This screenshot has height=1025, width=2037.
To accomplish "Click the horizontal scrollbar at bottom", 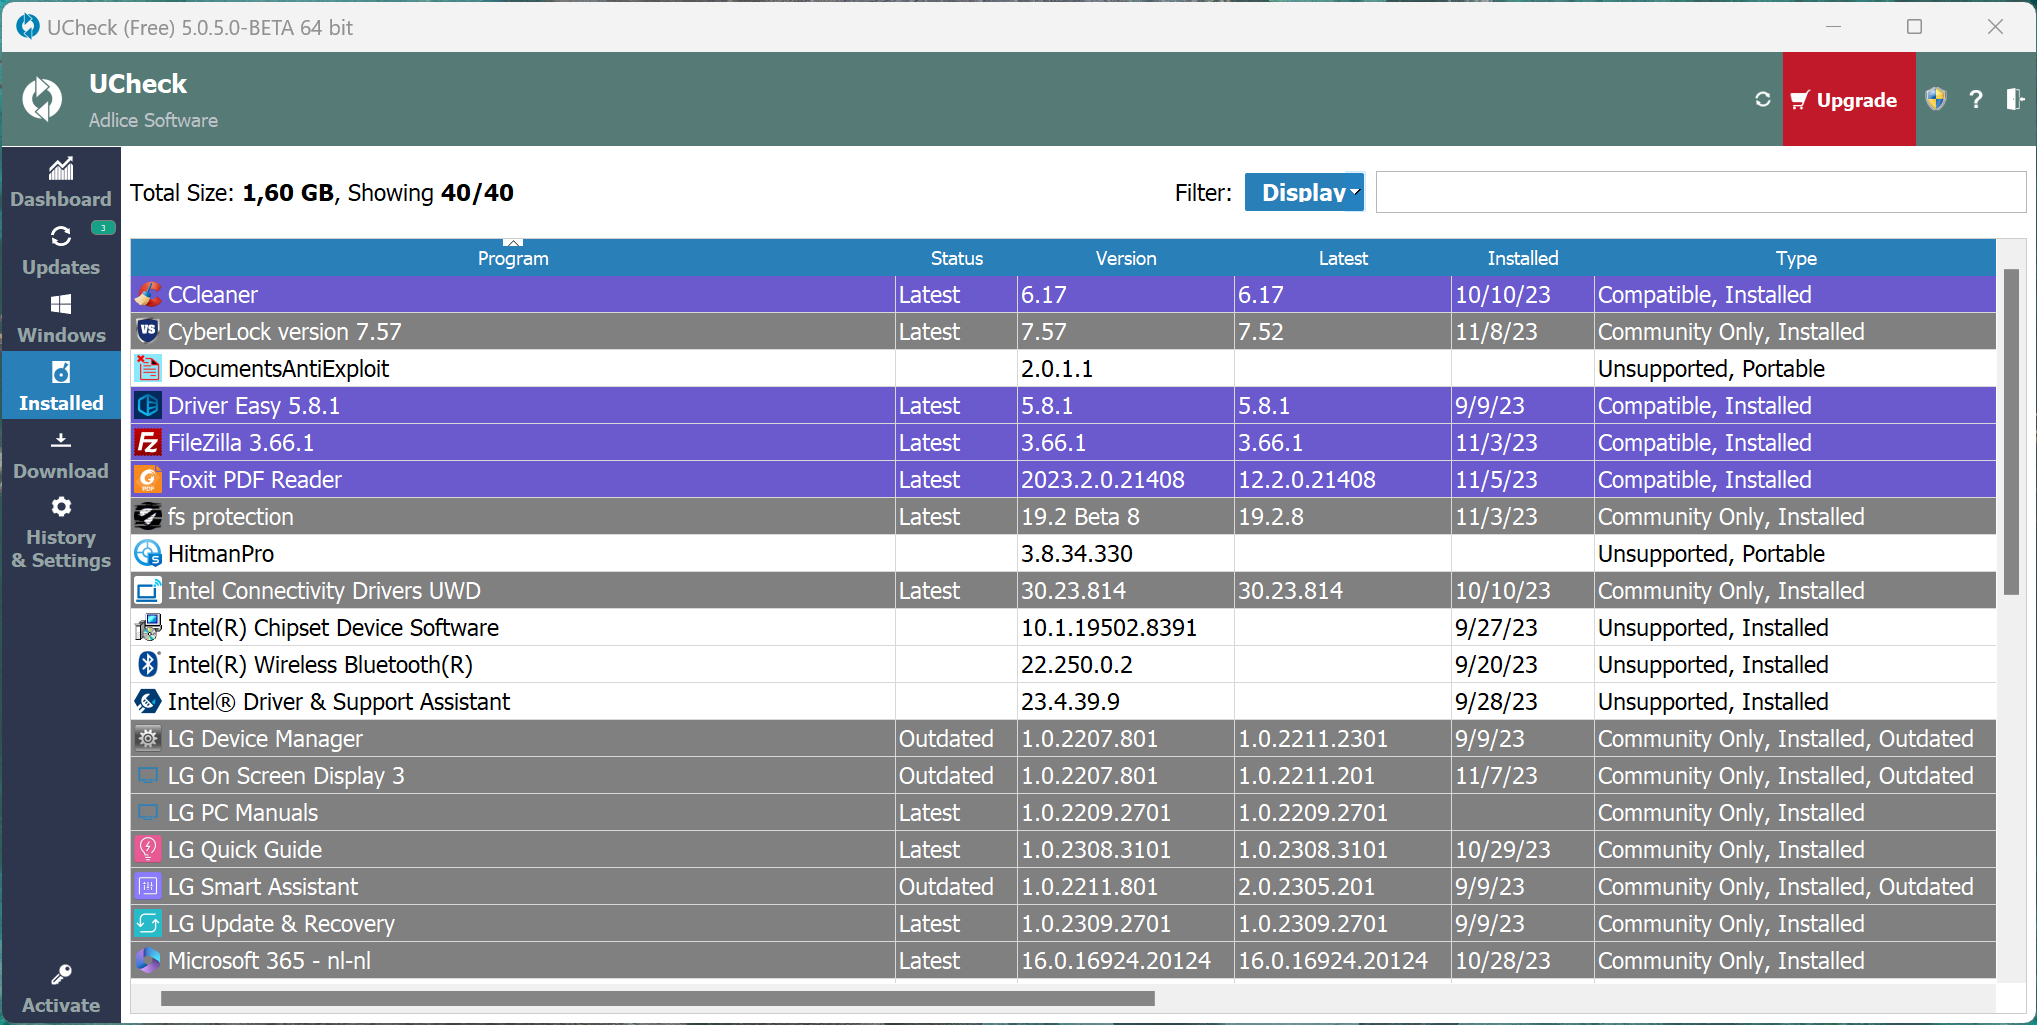I will click(x=657, y=998).
